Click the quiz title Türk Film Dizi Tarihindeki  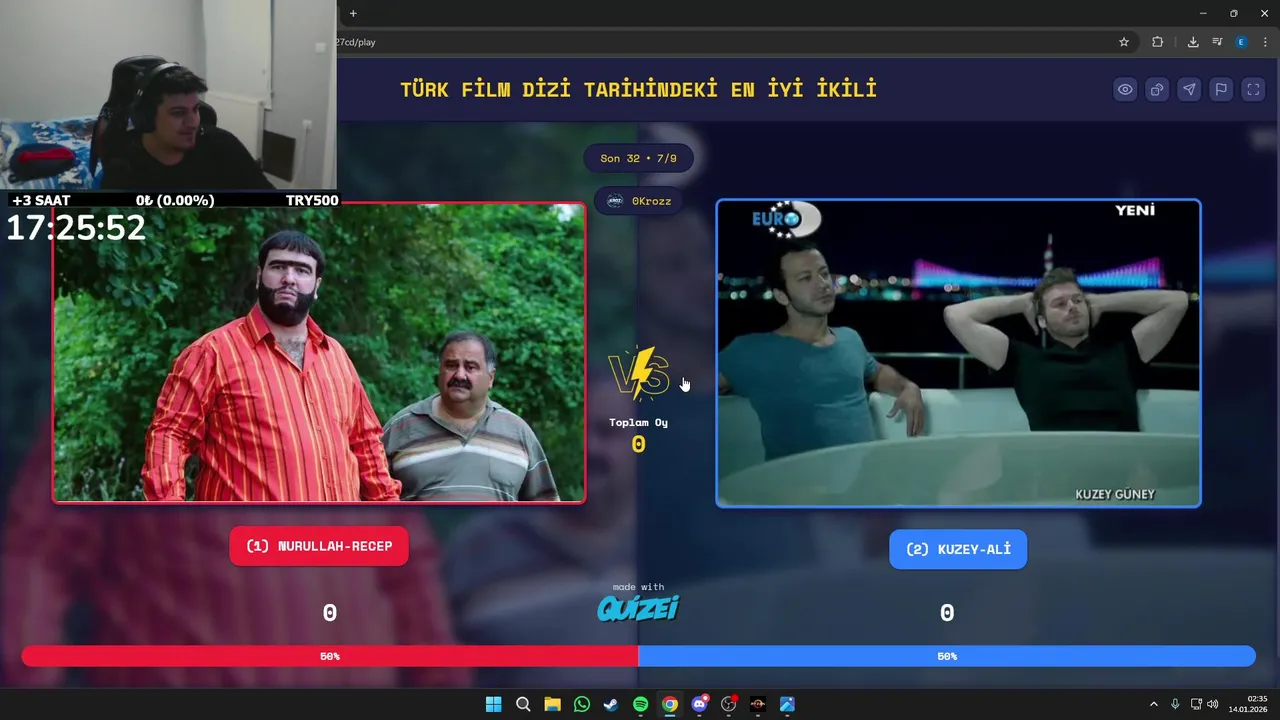coord(638,89)
